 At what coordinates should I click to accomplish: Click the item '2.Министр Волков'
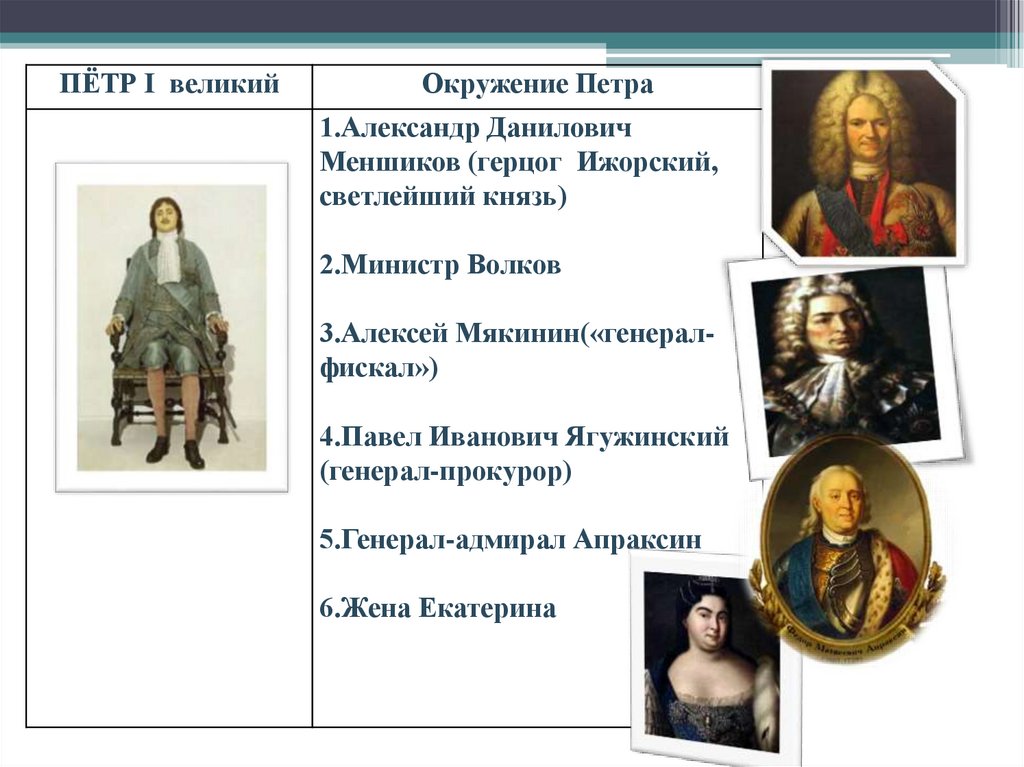(x=440, y=265)
